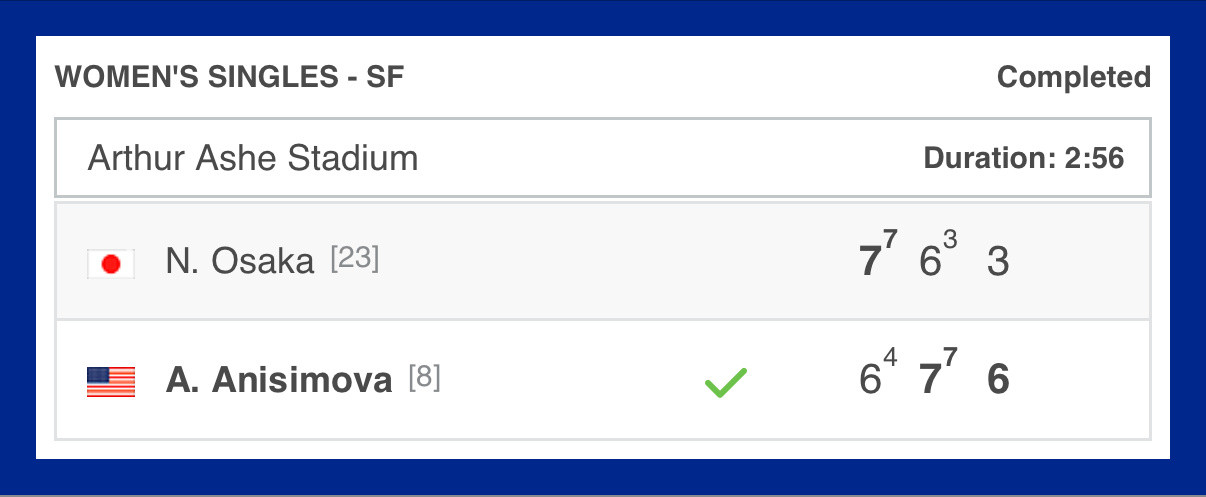This screenshot has width=1206, height=497.
Task: Click the Duration: 2:56 text
Action: point(1024,158)
